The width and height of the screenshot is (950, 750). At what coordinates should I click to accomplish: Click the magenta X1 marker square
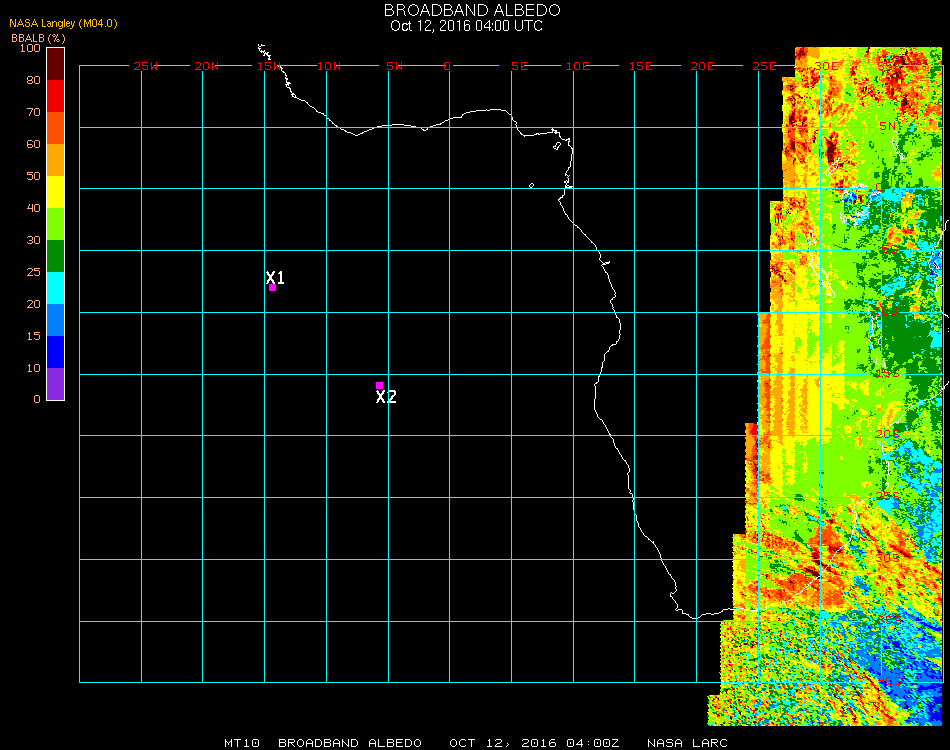pyautogui.click(x=273, y=288)
